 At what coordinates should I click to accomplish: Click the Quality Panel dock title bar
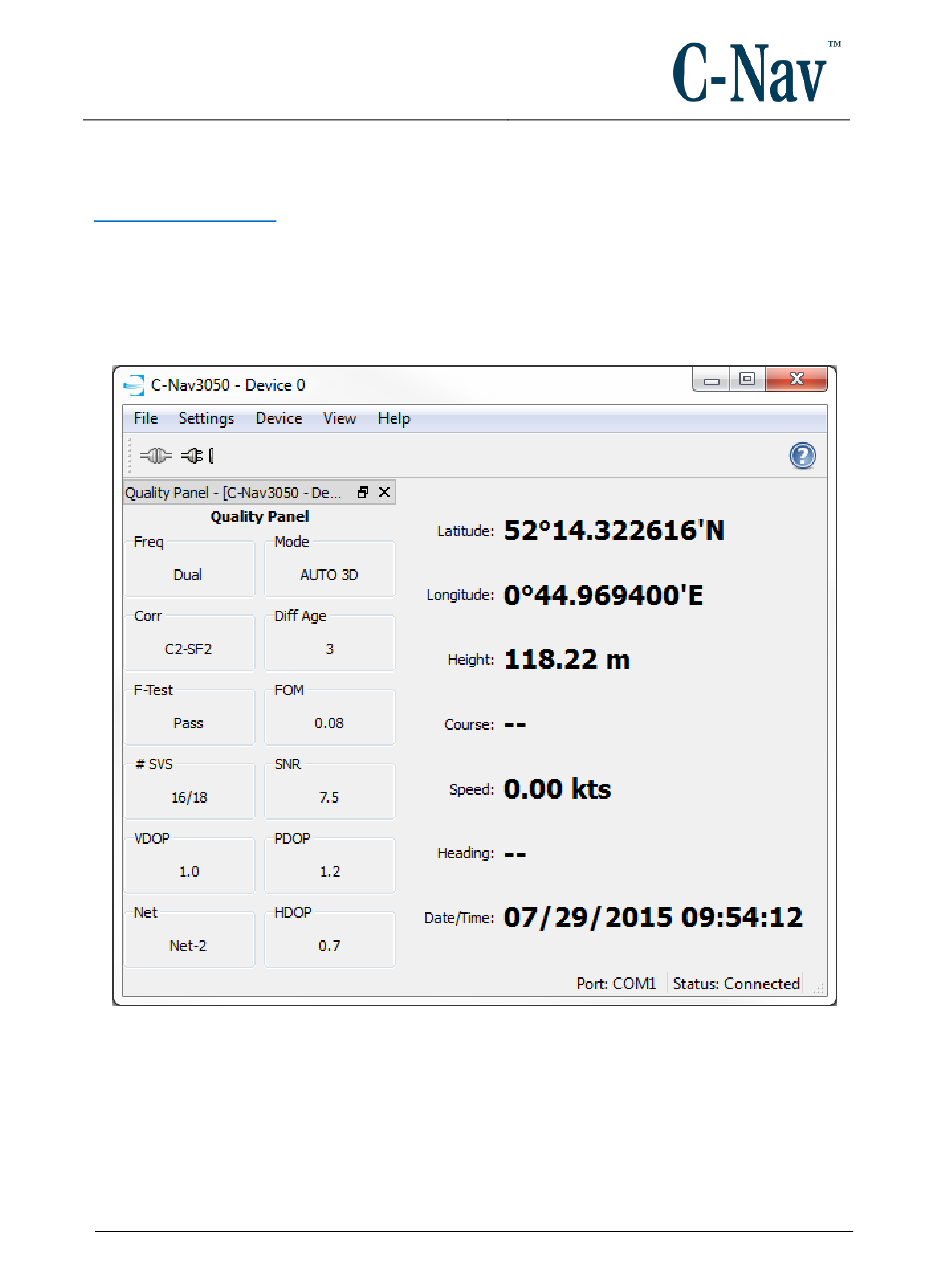tap(258, 492)
